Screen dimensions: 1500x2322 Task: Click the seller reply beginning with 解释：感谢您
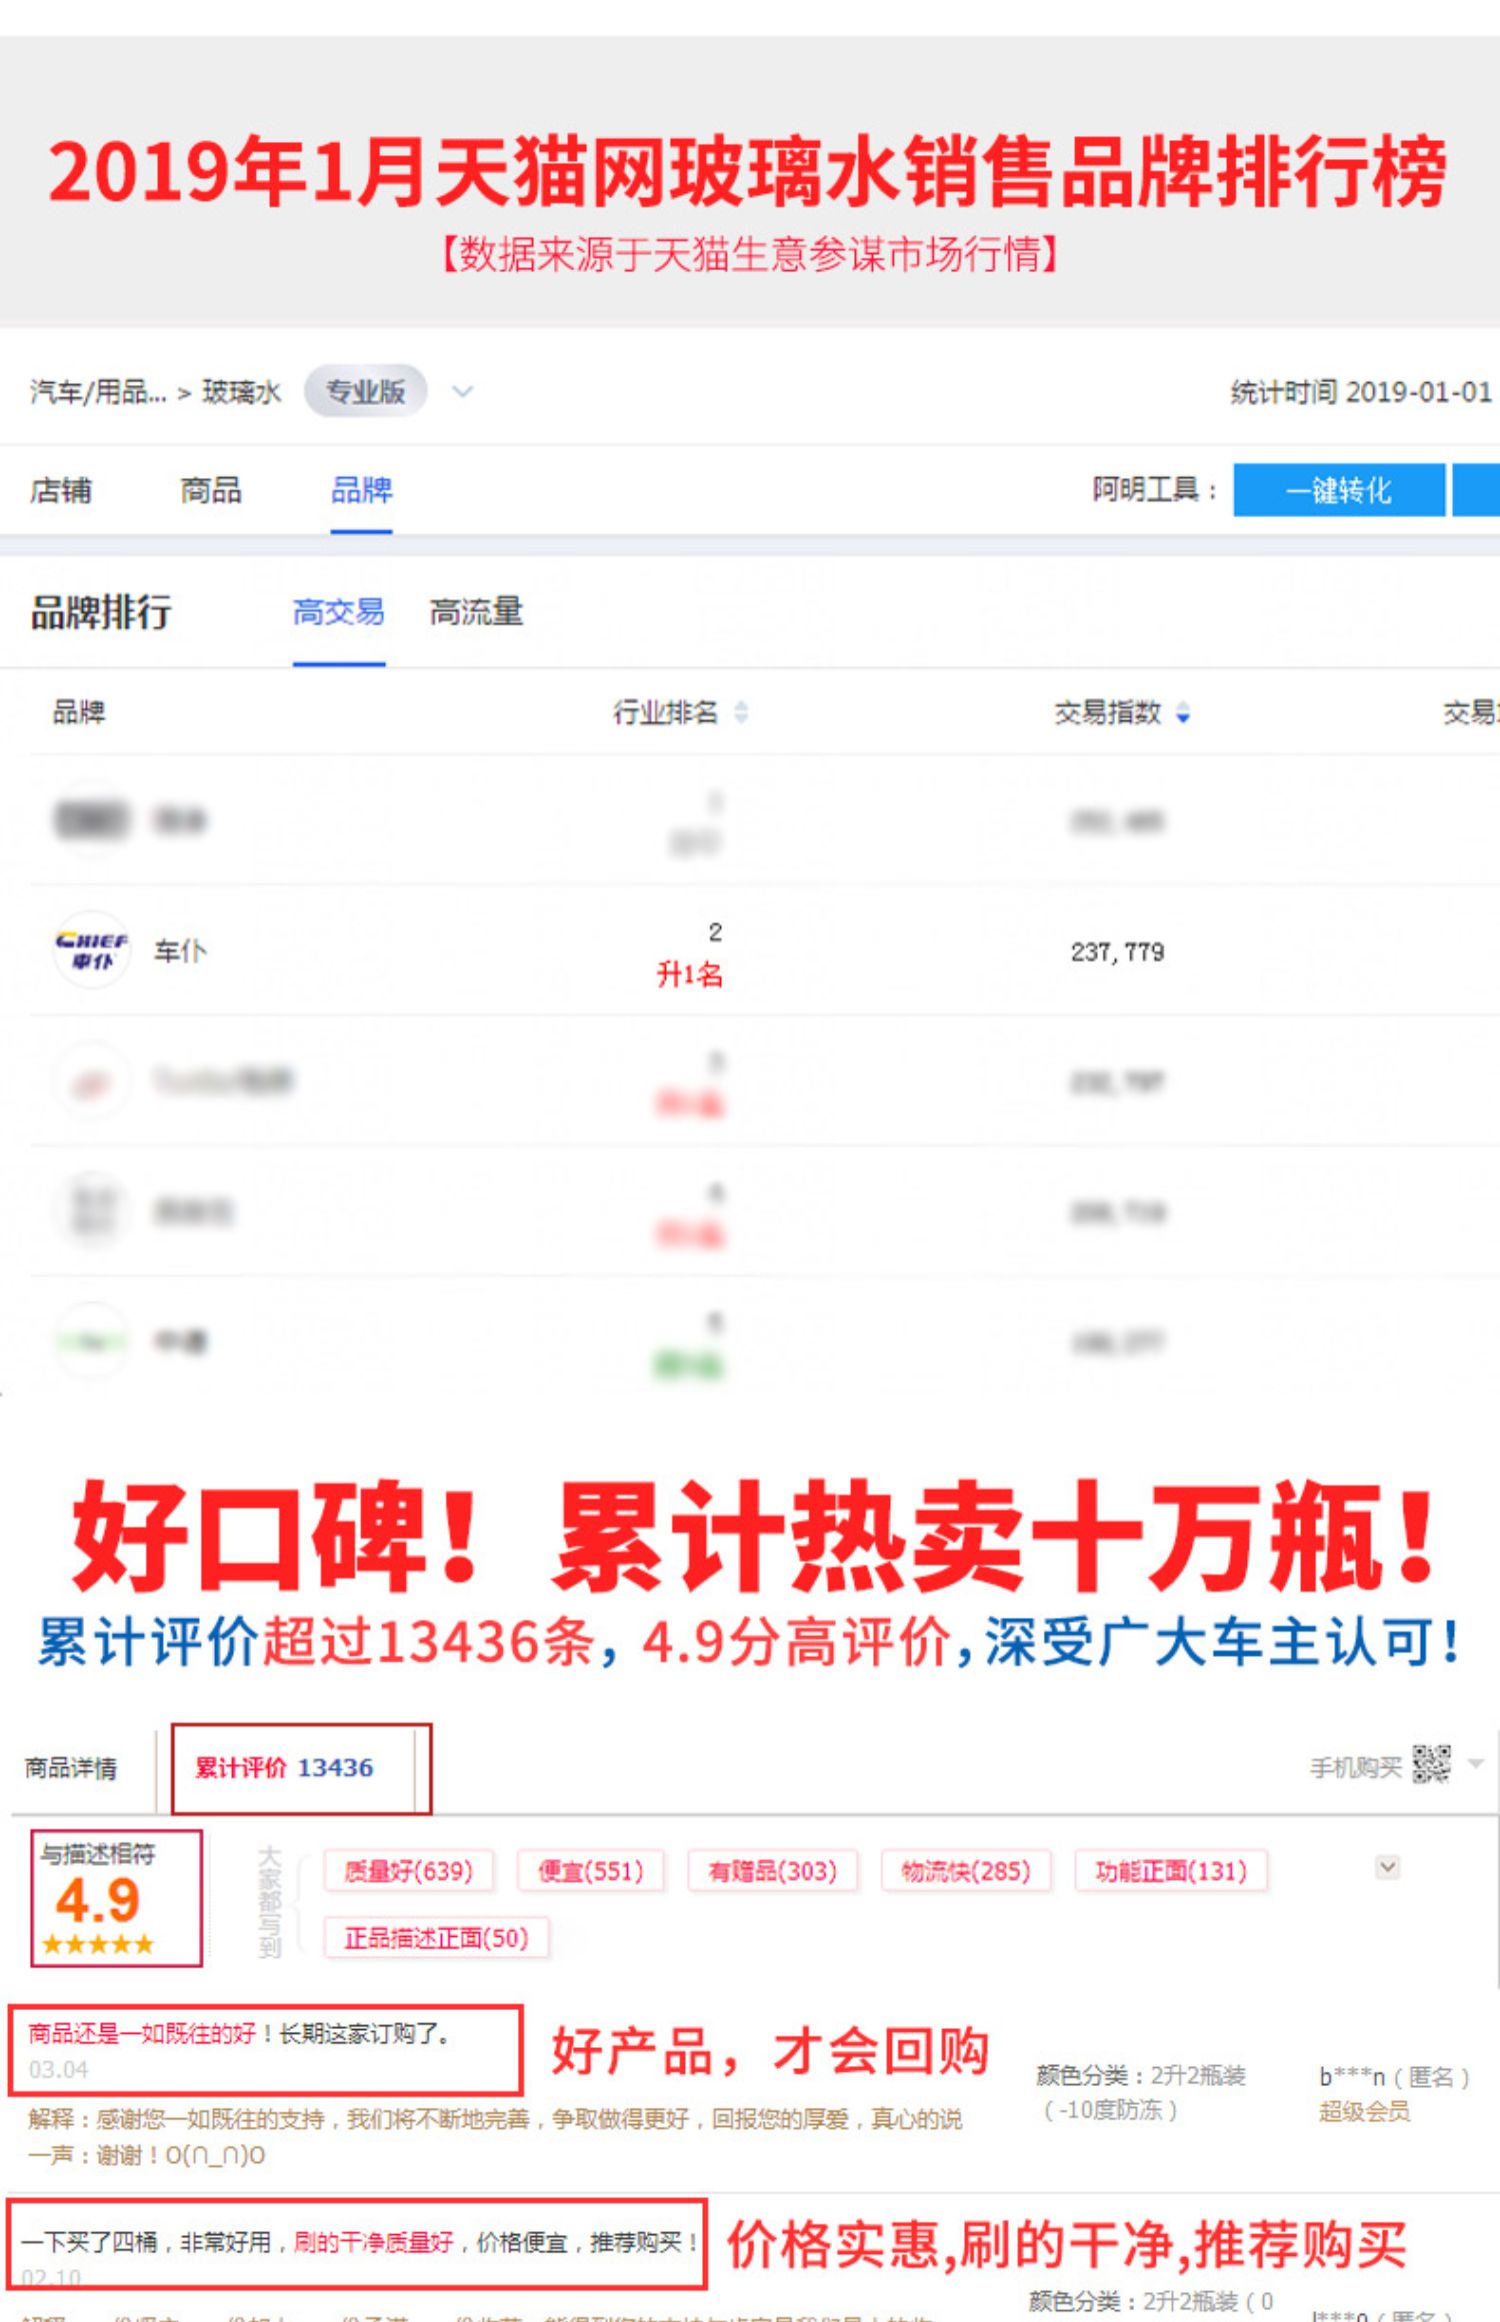(x=495, y=2136)
